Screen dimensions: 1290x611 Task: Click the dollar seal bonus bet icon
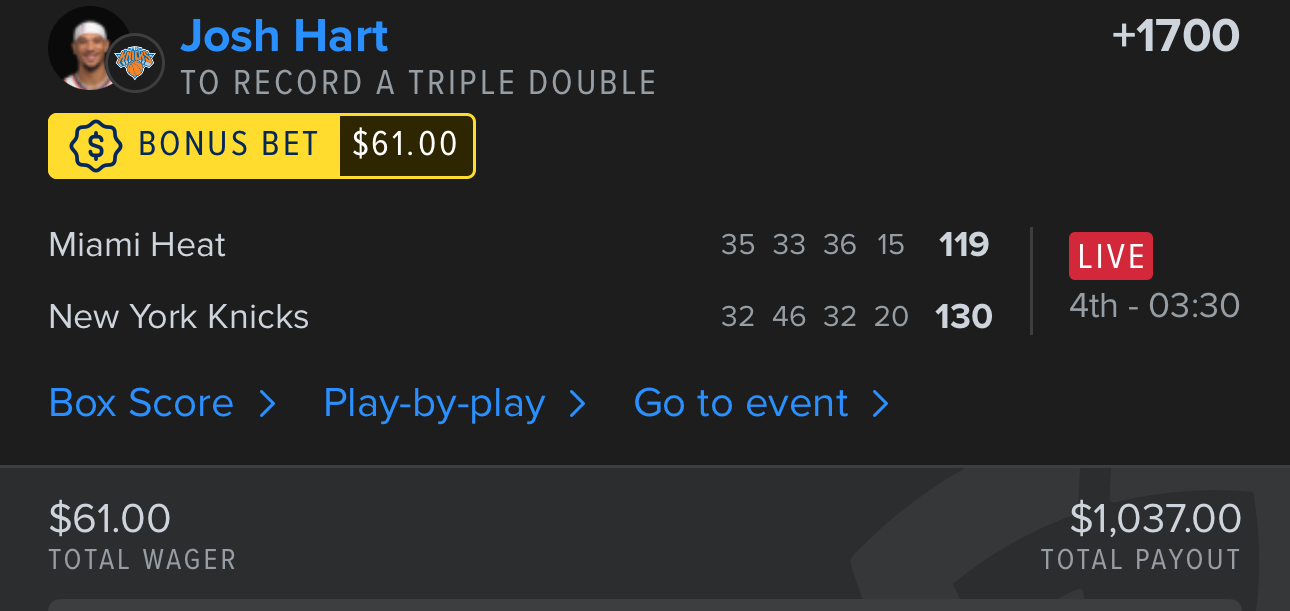tap(95, 146)
